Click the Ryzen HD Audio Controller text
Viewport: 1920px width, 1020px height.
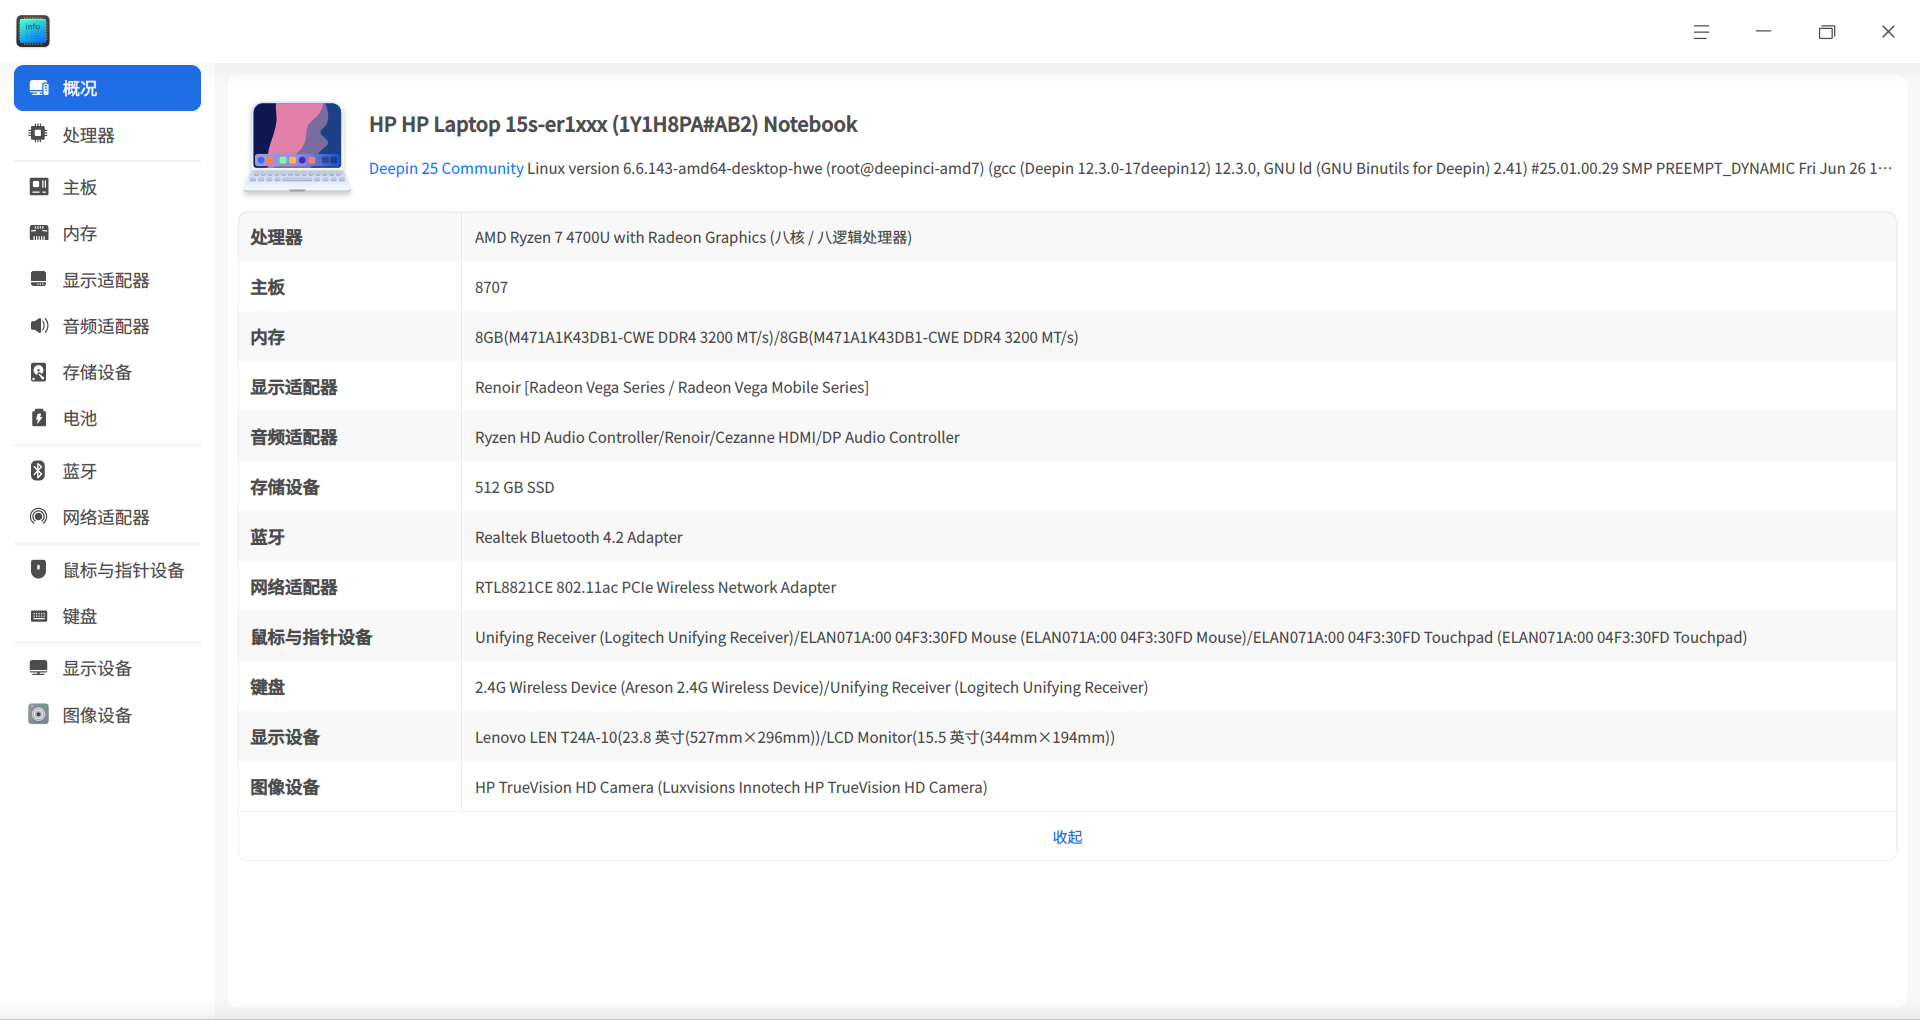click(717, 437)
